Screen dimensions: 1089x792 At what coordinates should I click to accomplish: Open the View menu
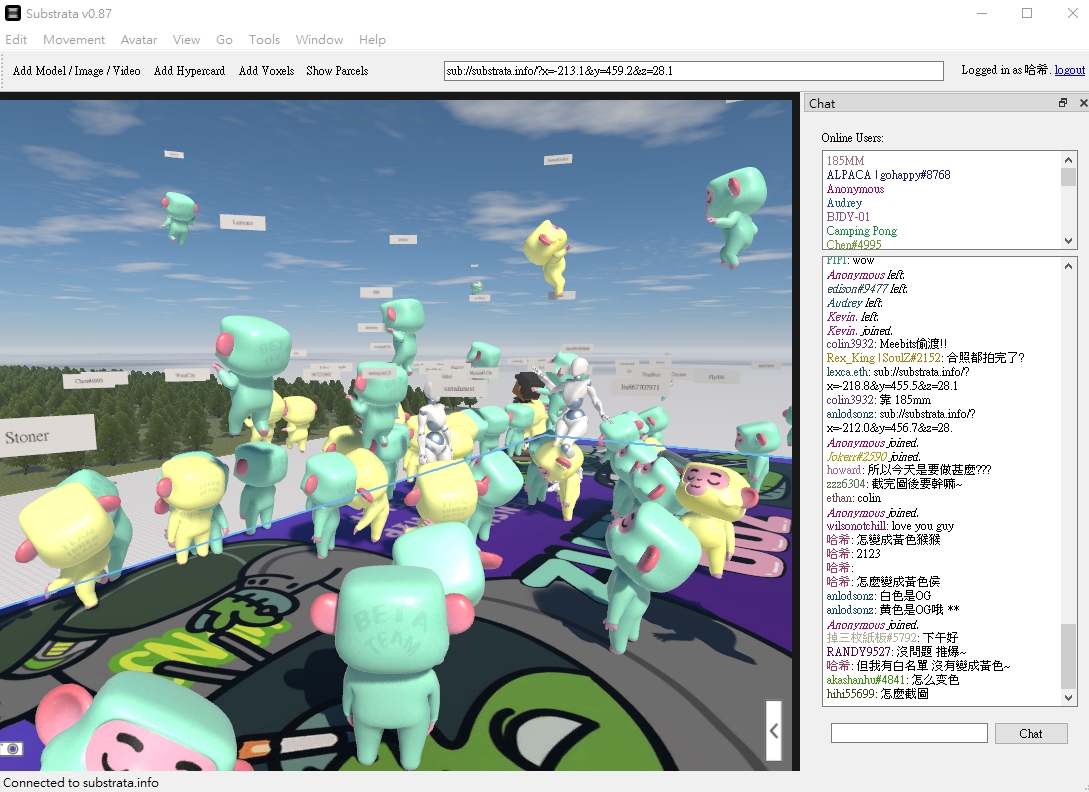[x=186, y=40]
